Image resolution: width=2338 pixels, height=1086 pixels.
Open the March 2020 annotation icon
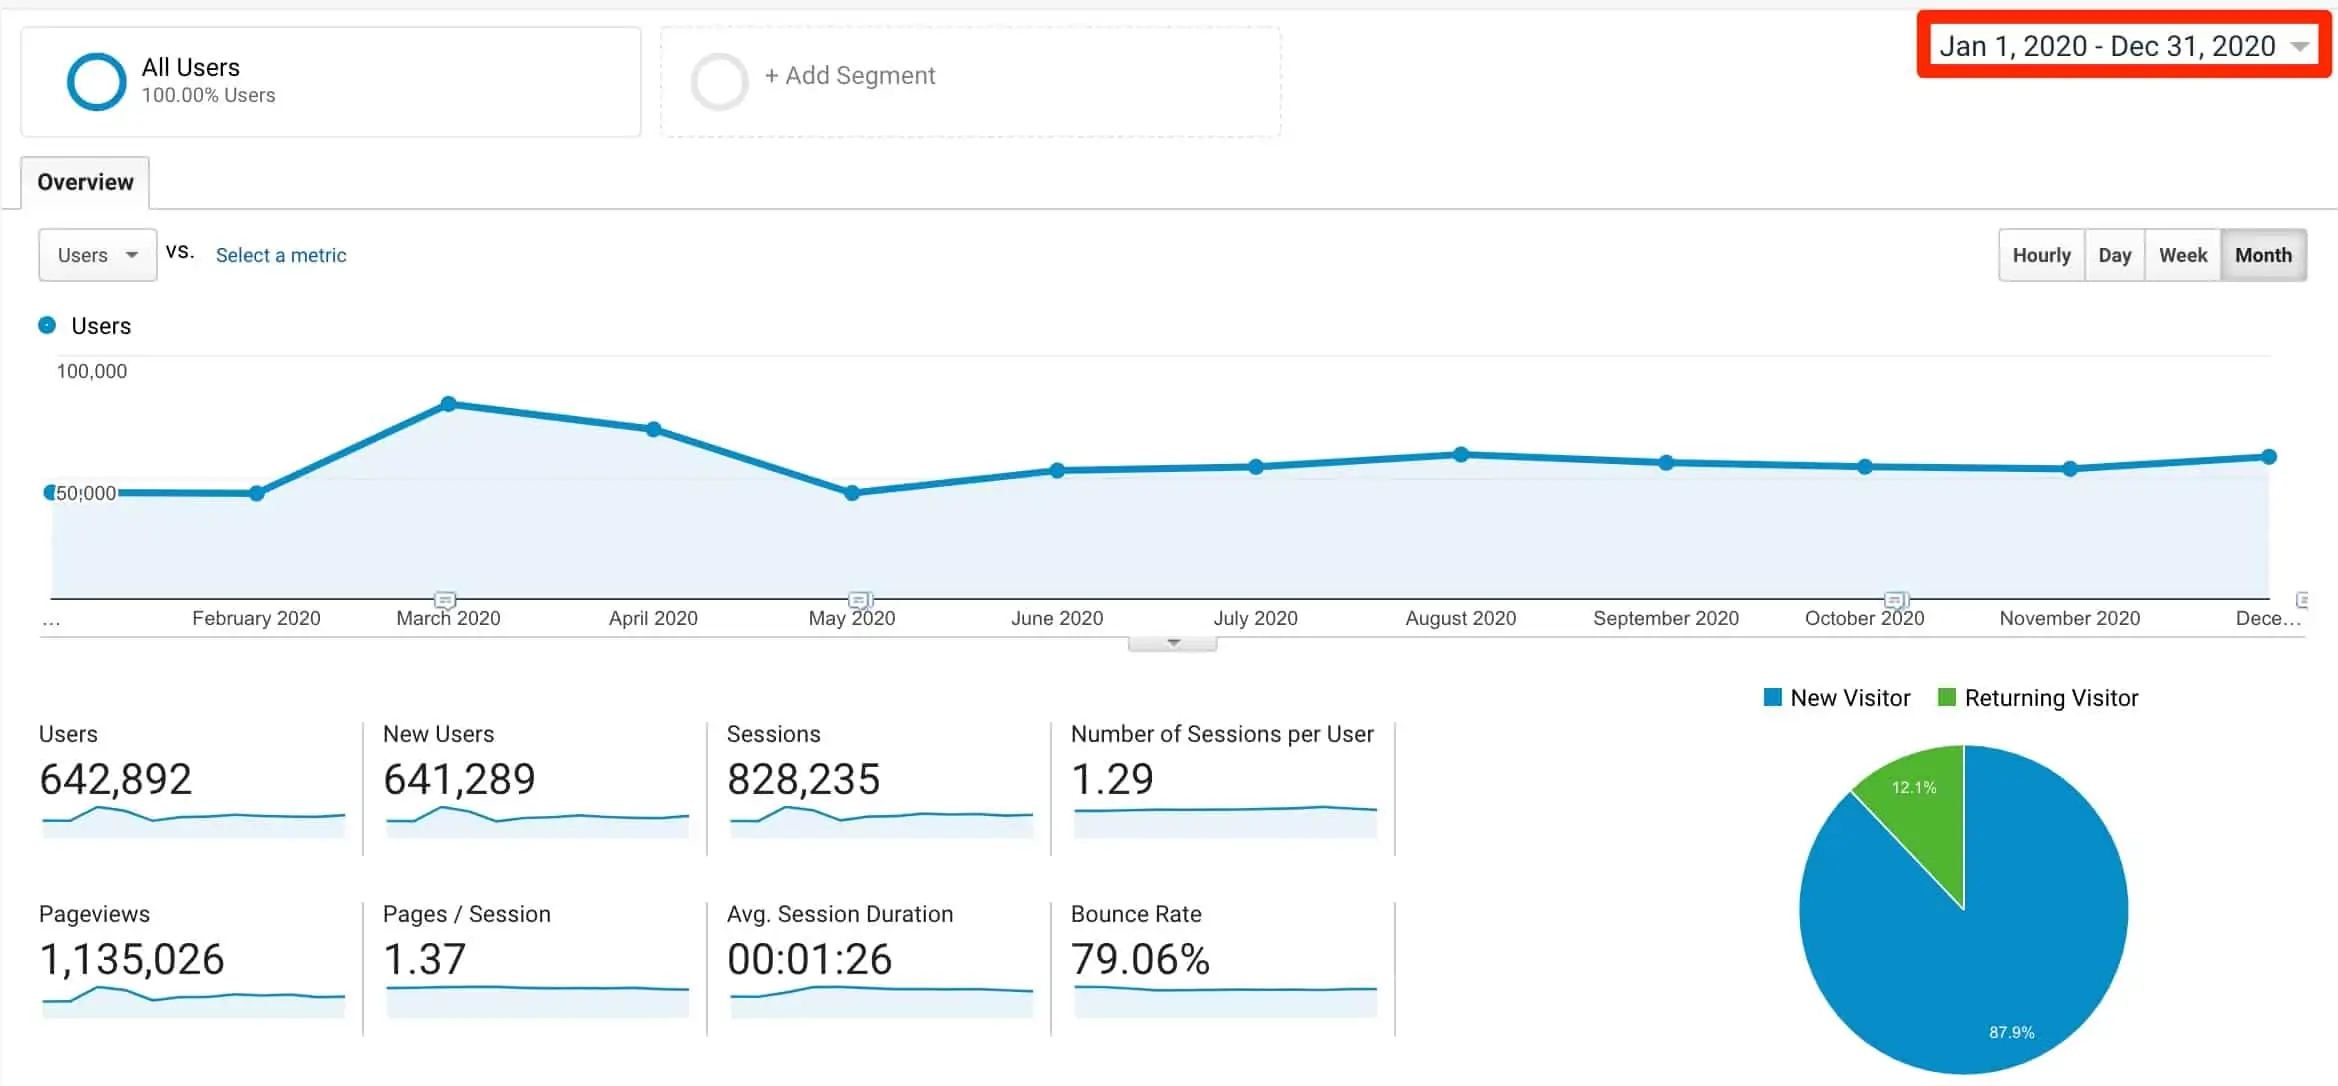(445, 600)
